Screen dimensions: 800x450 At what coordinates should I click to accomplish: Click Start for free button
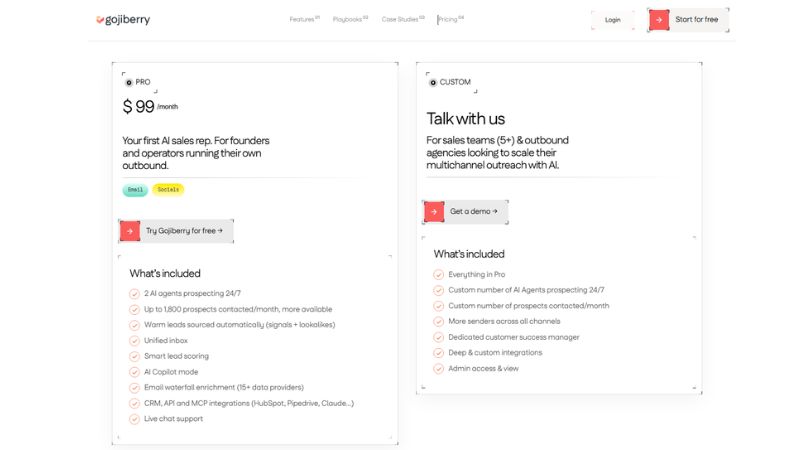[x=688, y=20]
